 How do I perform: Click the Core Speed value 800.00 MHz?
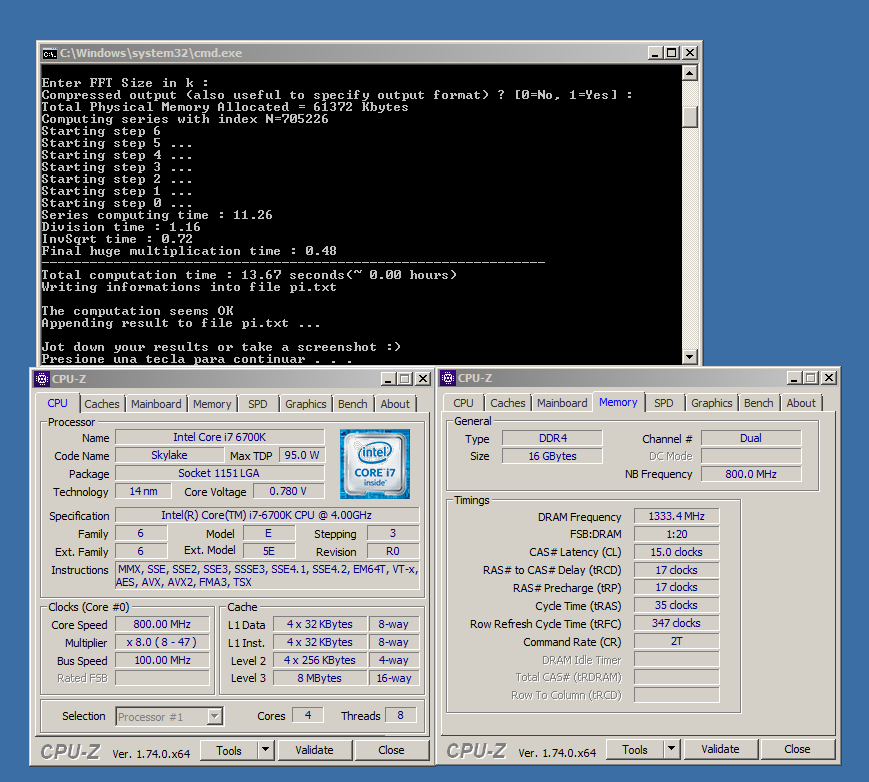162,624
